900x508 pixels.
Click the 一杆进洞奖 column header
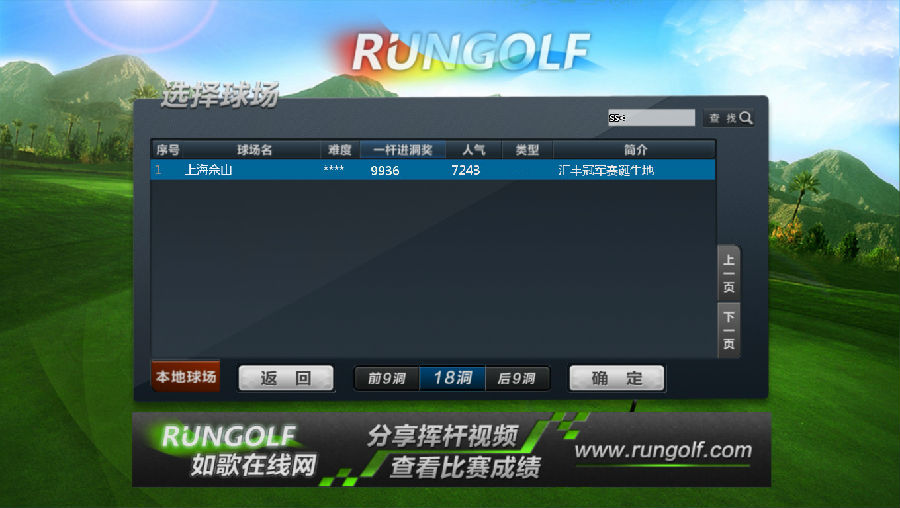(x=402, y=150)
